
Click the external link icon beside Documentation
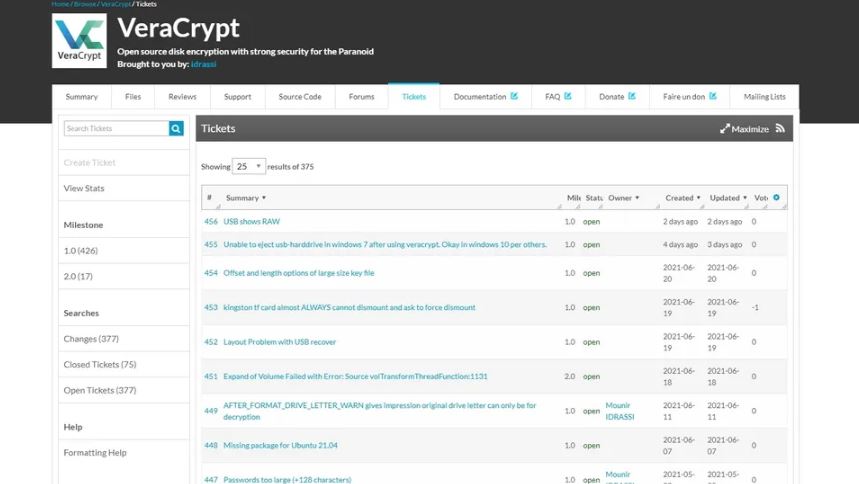coord(514,96)
